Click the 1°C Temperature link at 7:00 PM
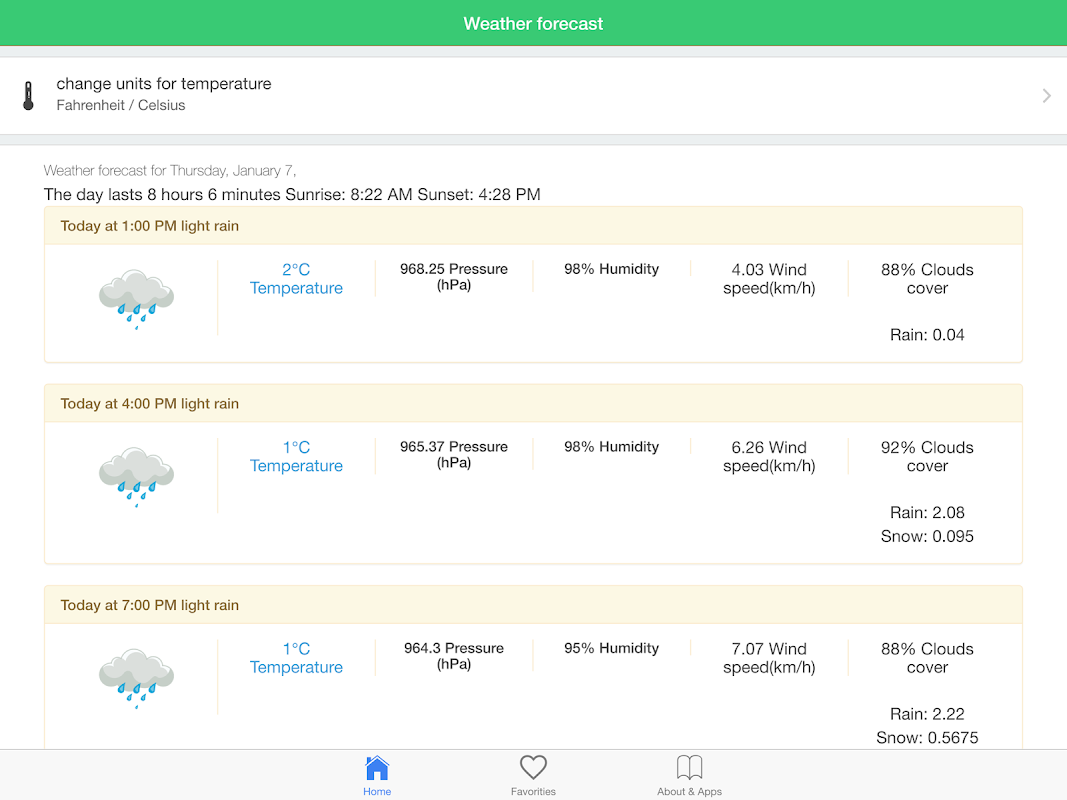The image size is (1067, 800). pyautogui.click(x=296, y=658)
